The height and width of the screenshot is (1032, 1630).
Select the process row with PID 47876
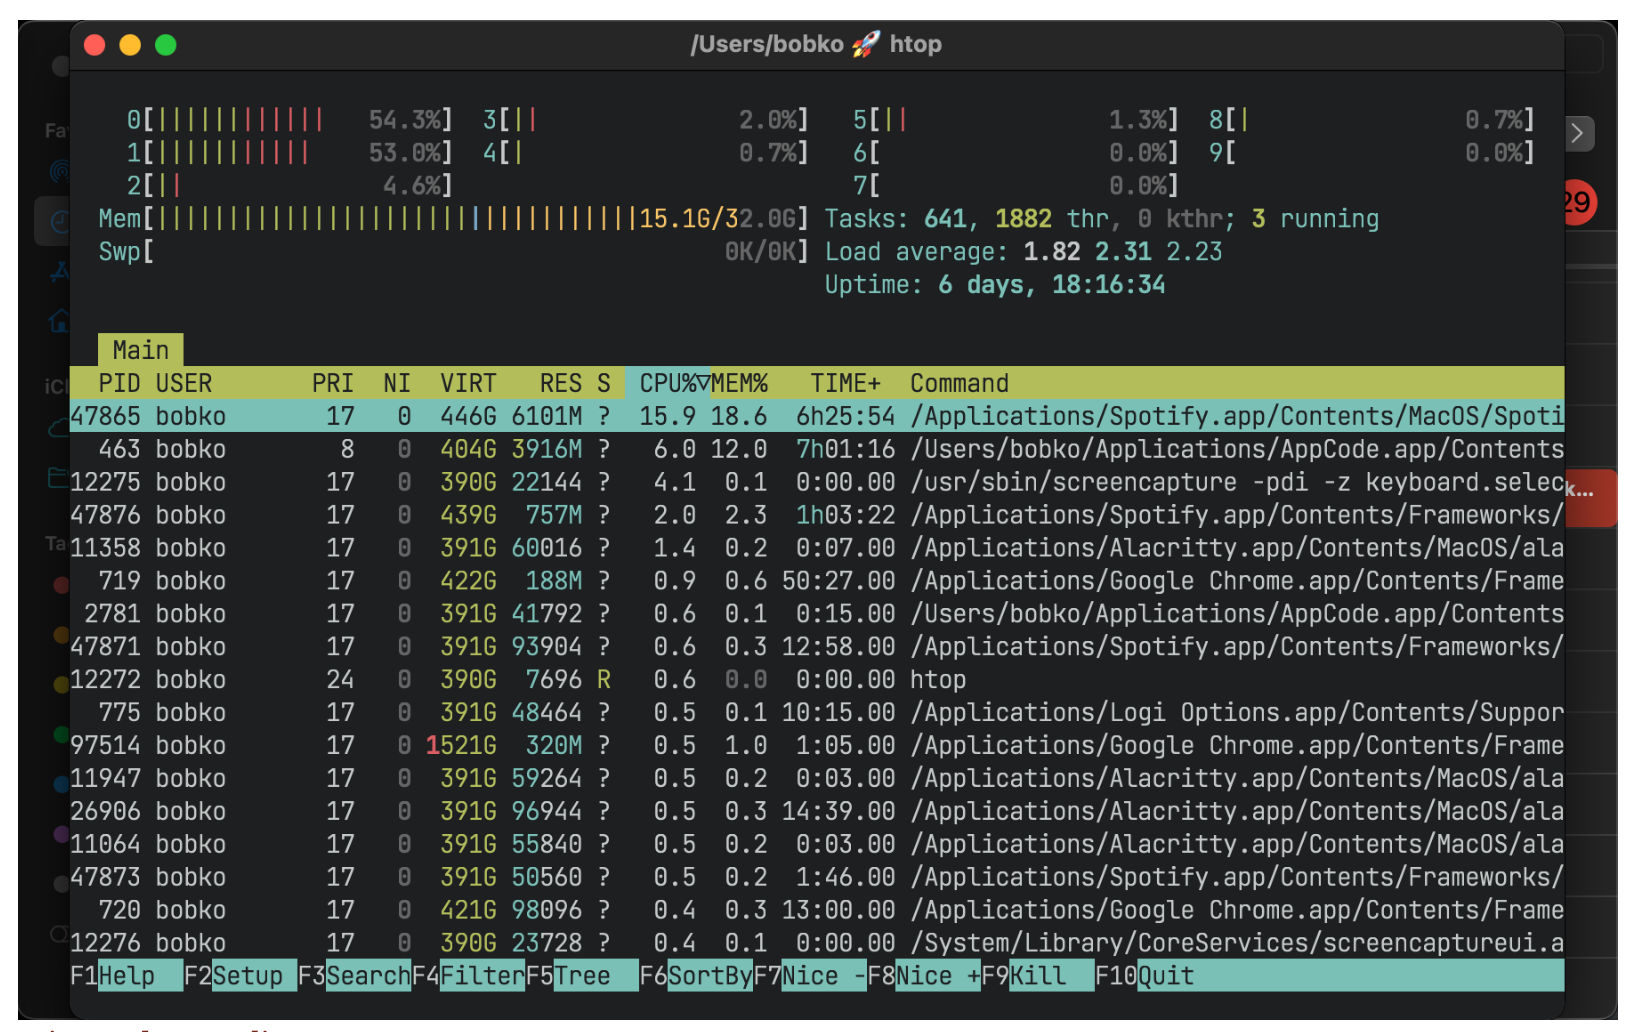(x=817, y=515)
